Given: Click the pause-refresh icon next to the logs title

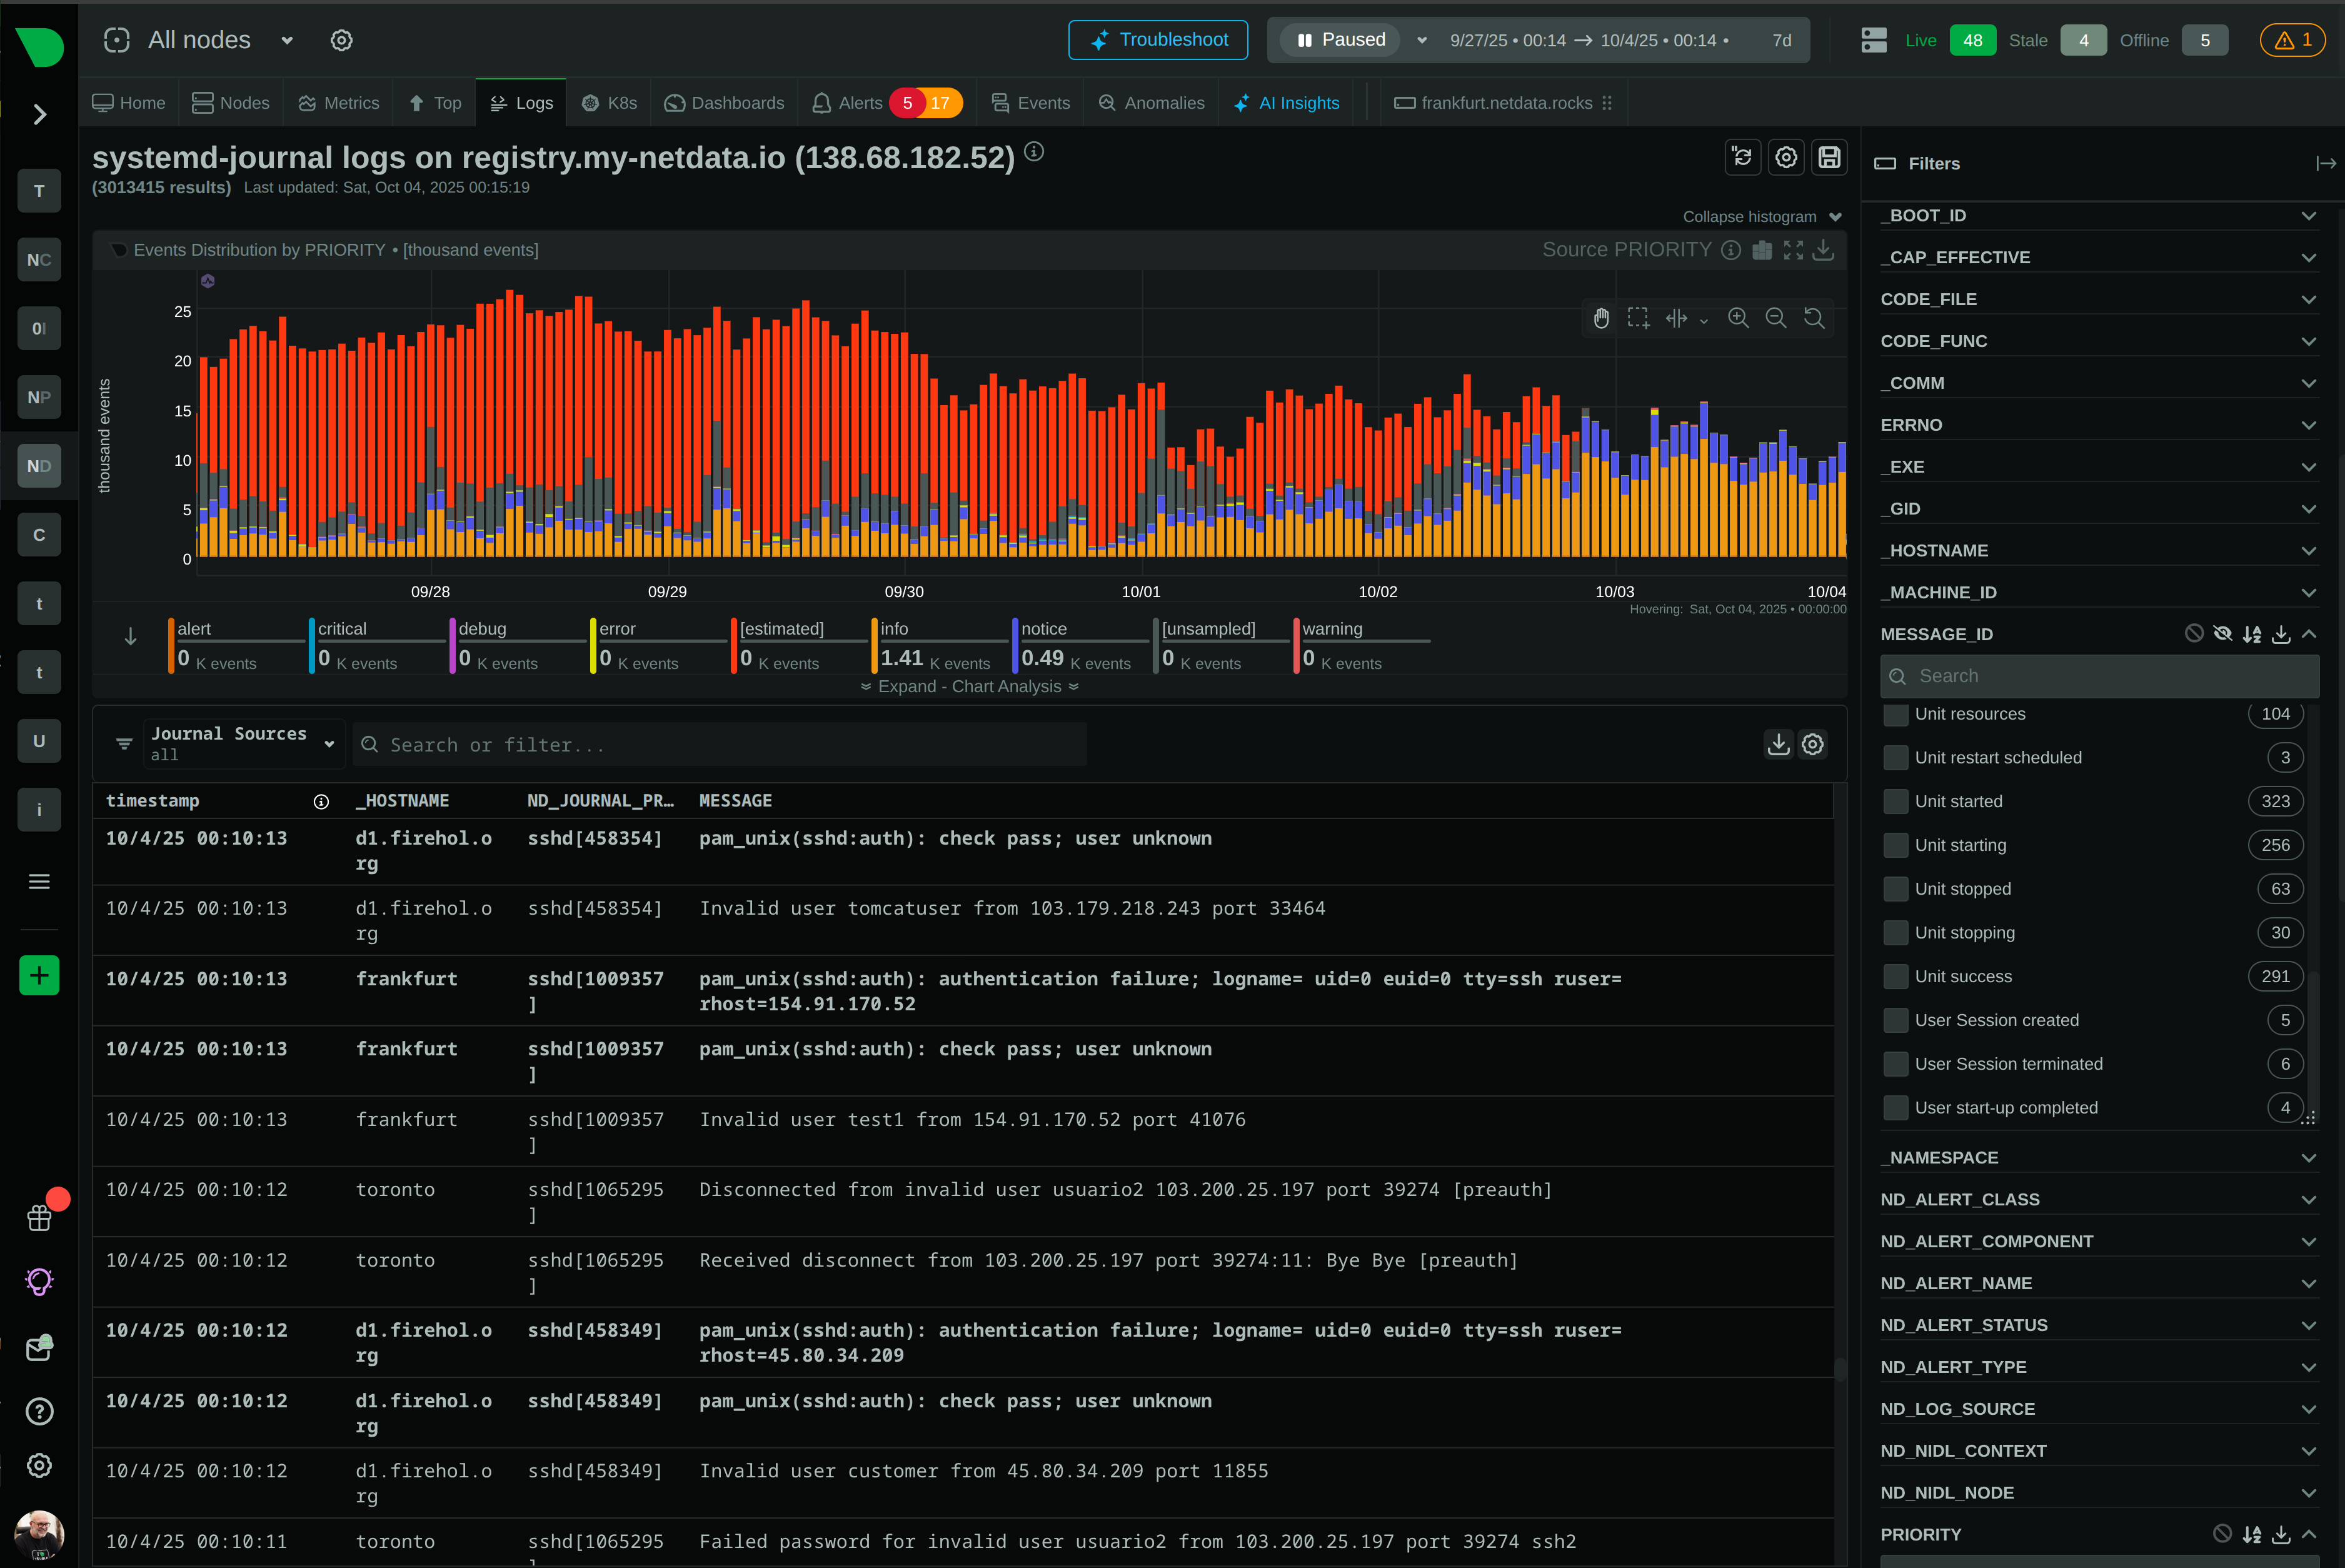Looking at the screenshot, I should [x=1742, y=157].
